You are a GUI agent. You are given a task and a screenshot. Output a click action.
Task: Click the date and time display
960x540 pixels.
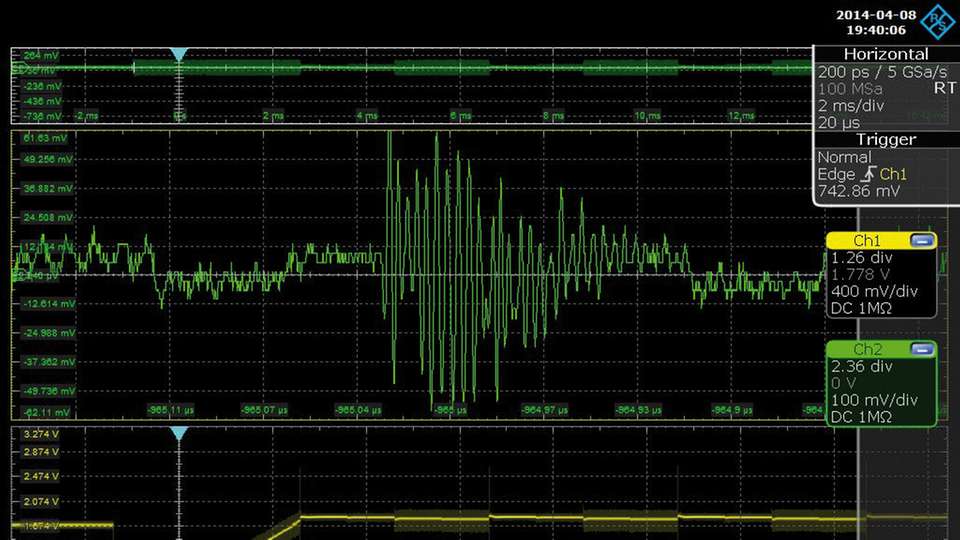click(x=876, y=22)
